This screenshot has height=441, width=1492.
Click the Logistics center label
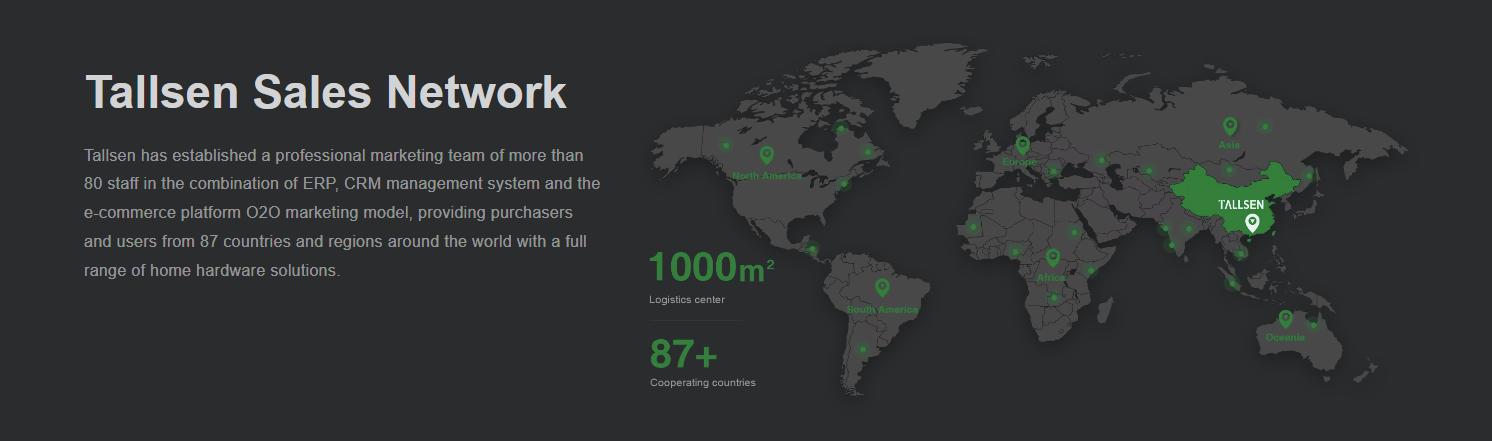click(687, 300)
